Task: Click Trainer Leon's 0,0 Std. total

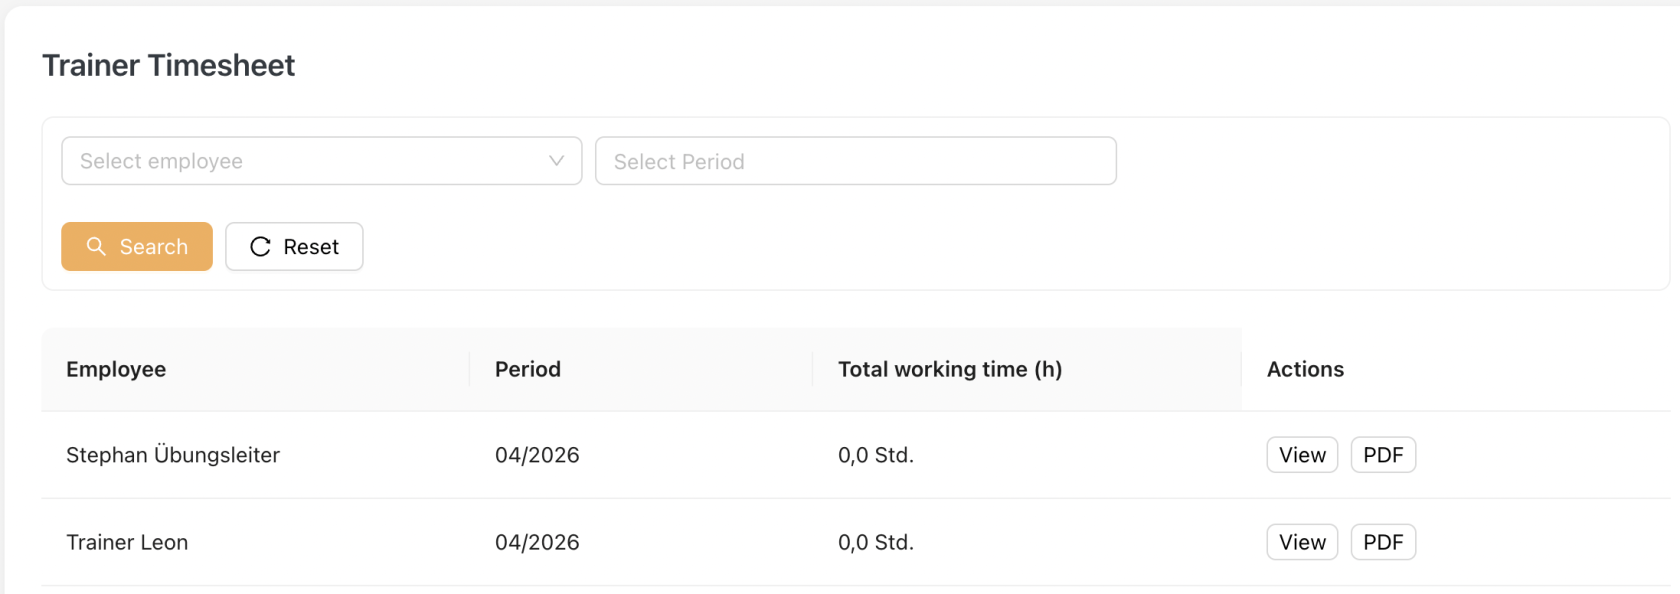Action: point(876,542)
